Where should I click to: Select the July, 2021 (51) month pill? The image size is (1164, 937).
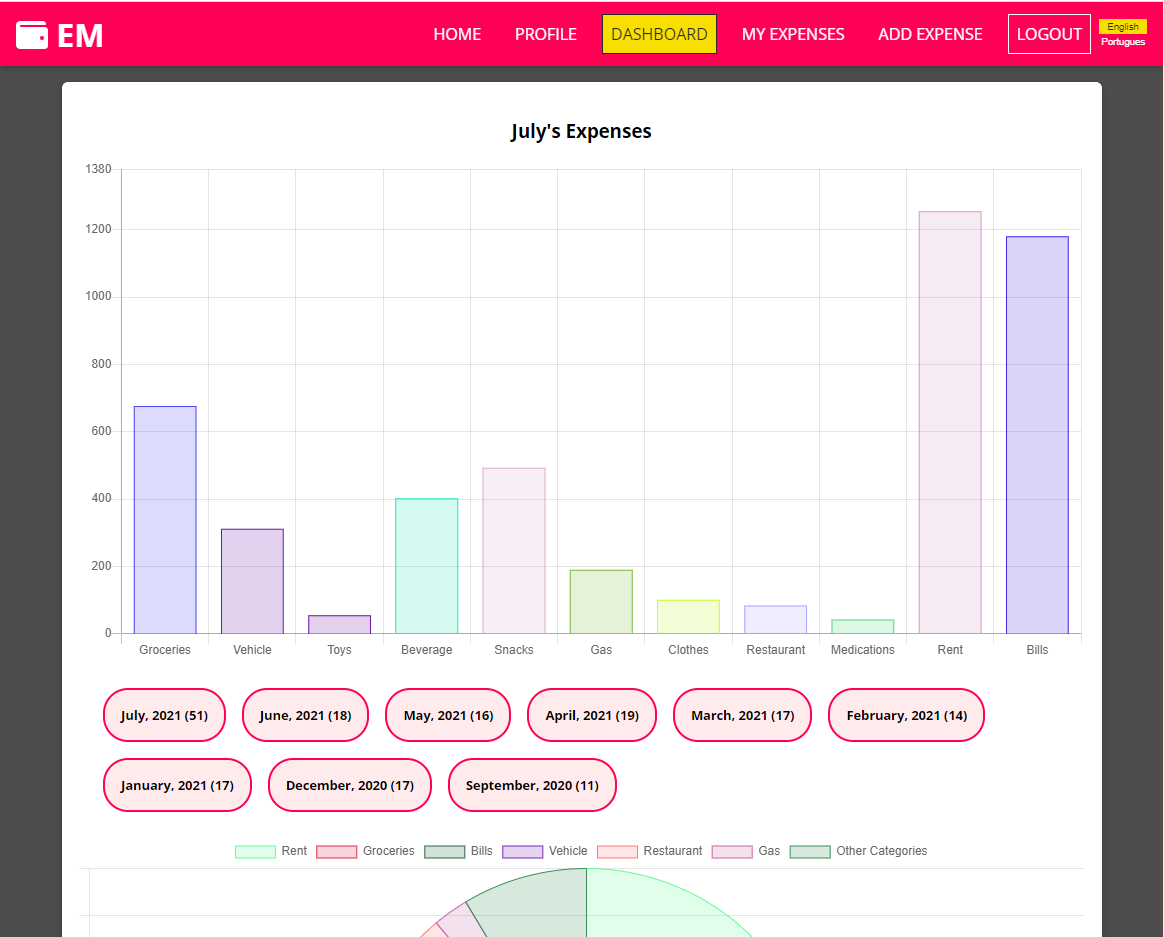pyautogui.click(x=164, y=715)
